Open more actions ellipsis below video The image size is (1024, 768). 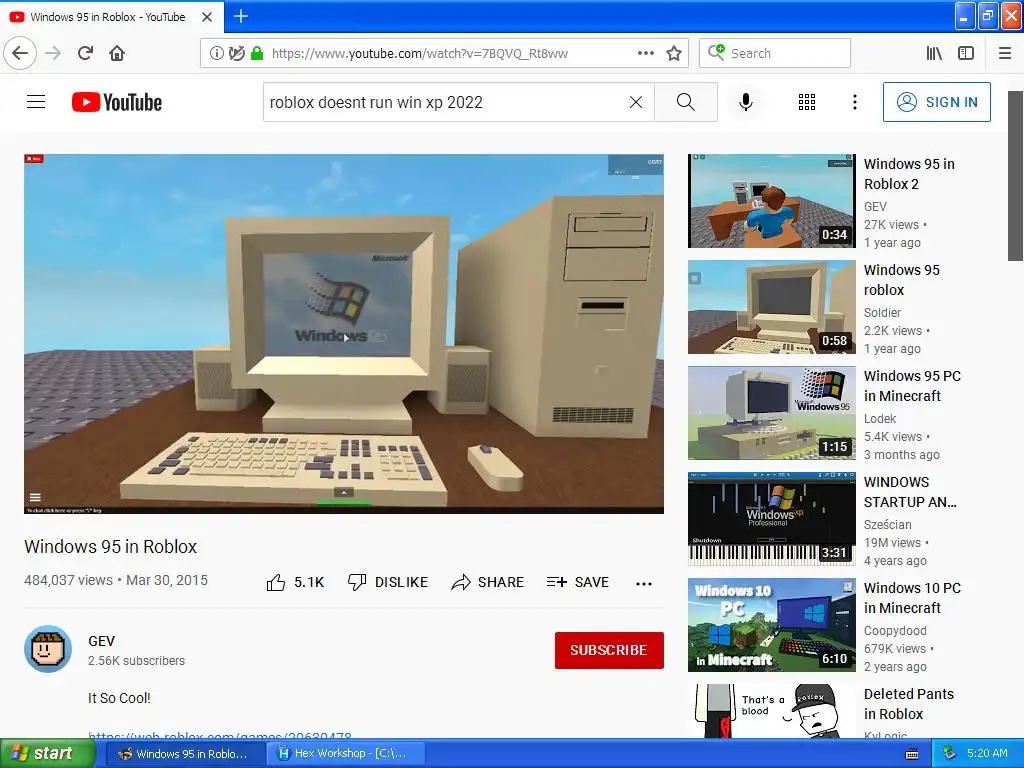(x=644, y=583)
